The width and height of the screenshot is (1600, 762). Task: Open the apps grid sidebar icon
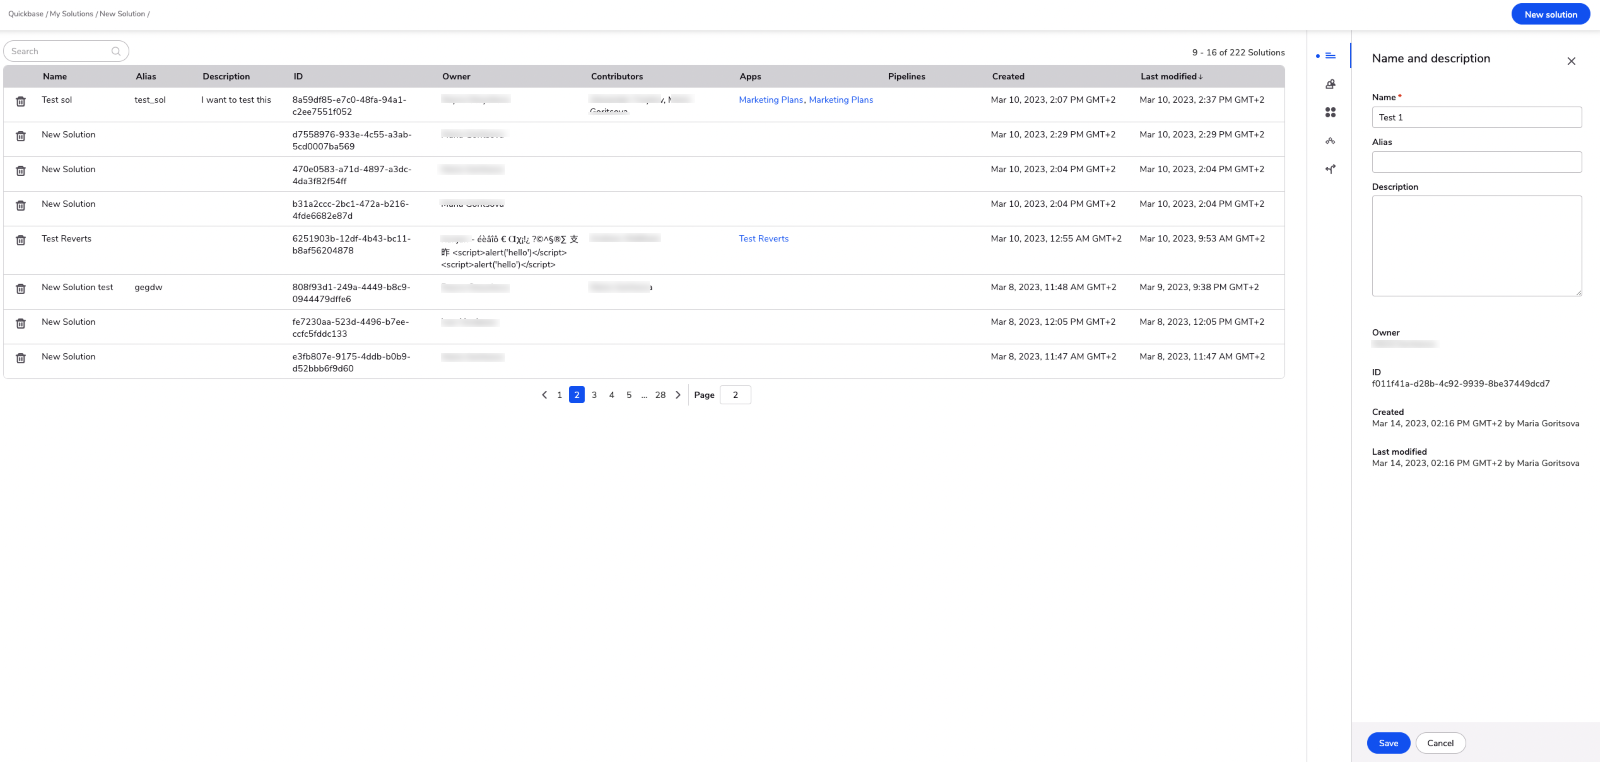click(x=1330, y=112)
